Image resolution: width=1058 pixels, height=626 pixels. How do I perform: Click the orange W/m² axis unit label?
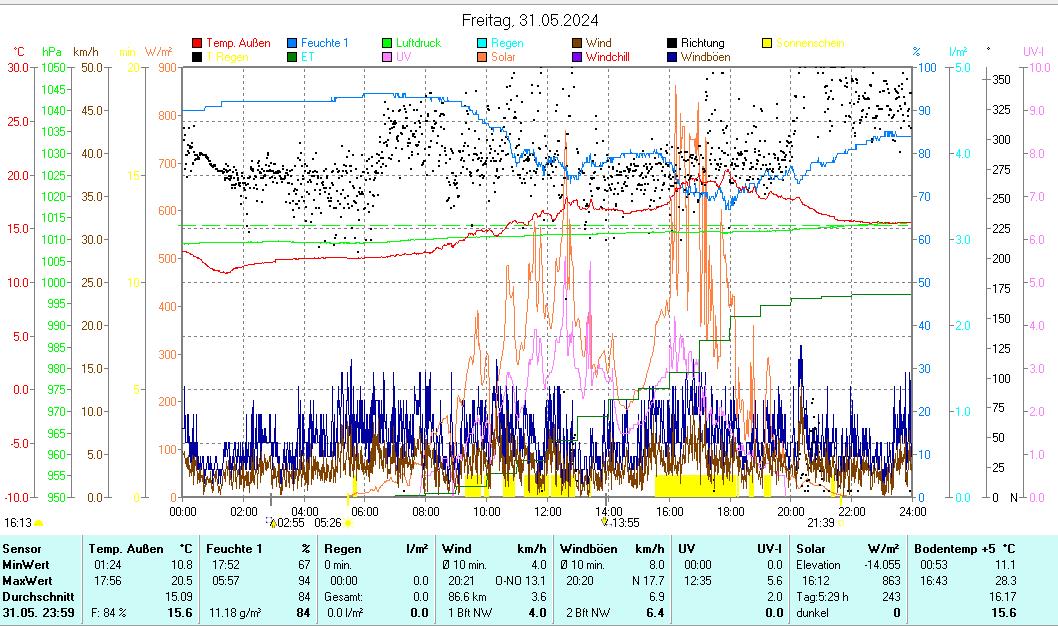[x=159, y=52]
